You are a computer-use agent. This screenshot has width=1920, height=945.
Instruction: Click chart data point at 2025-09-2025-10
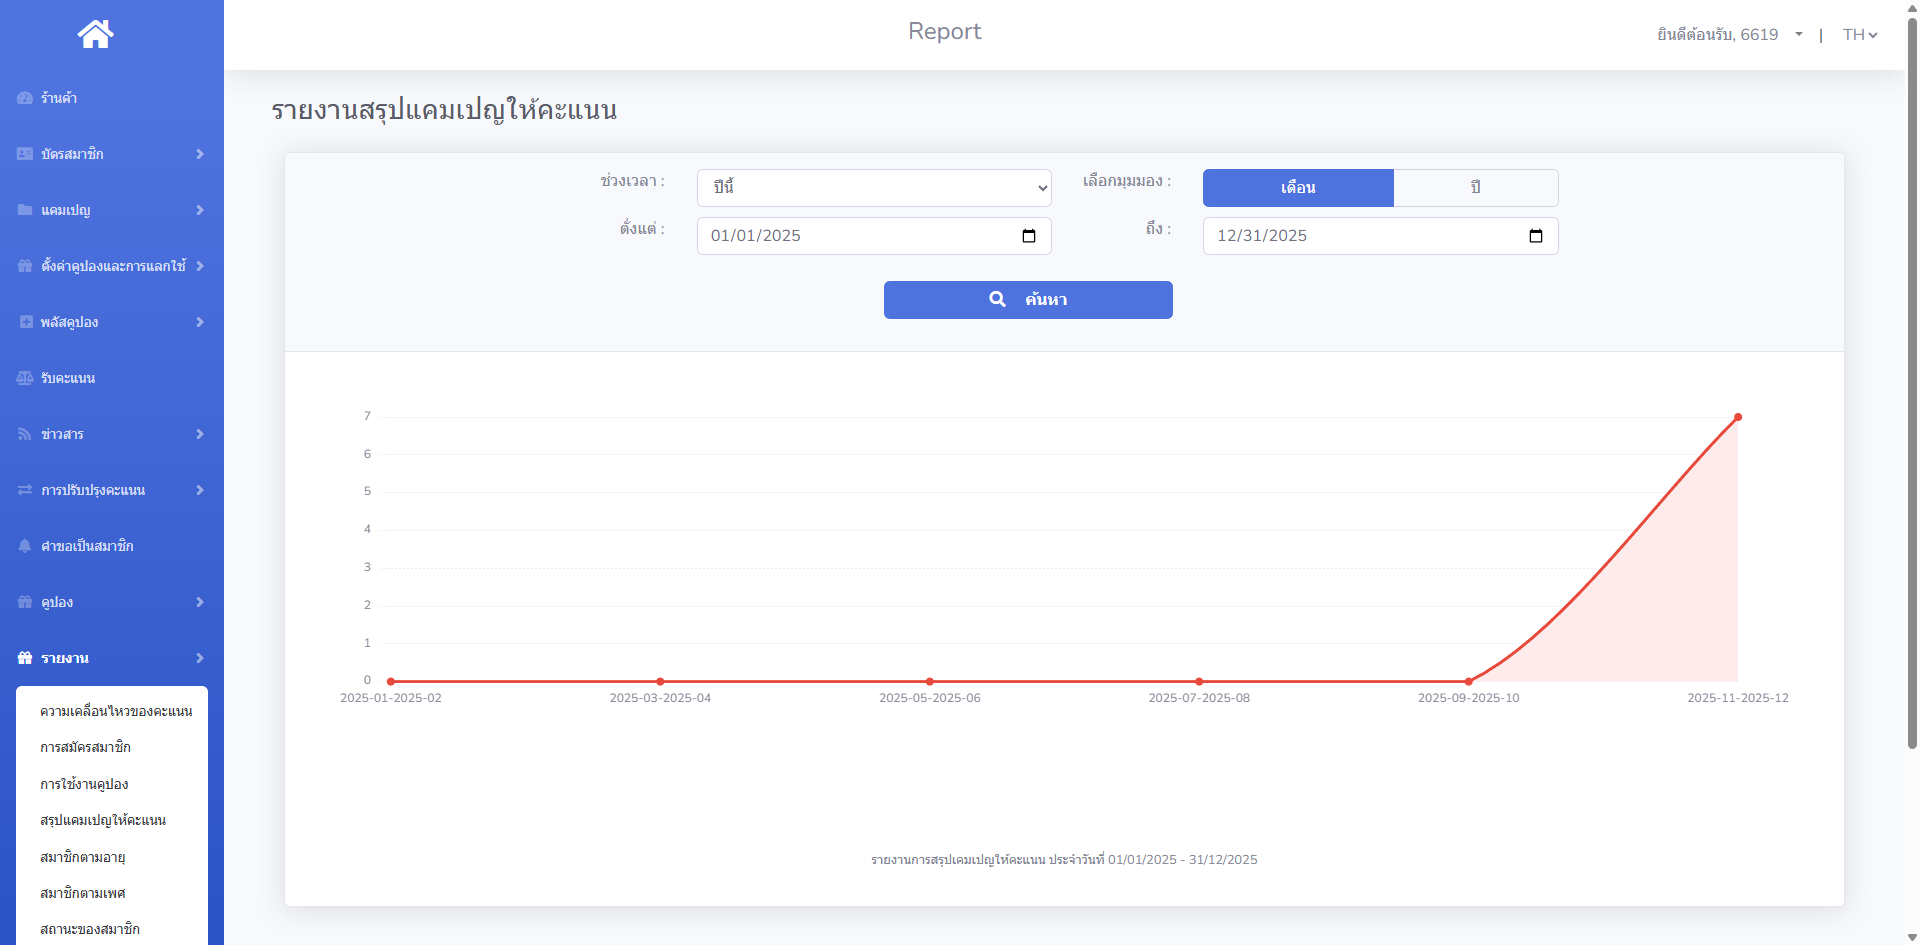tap(1468, 682)
